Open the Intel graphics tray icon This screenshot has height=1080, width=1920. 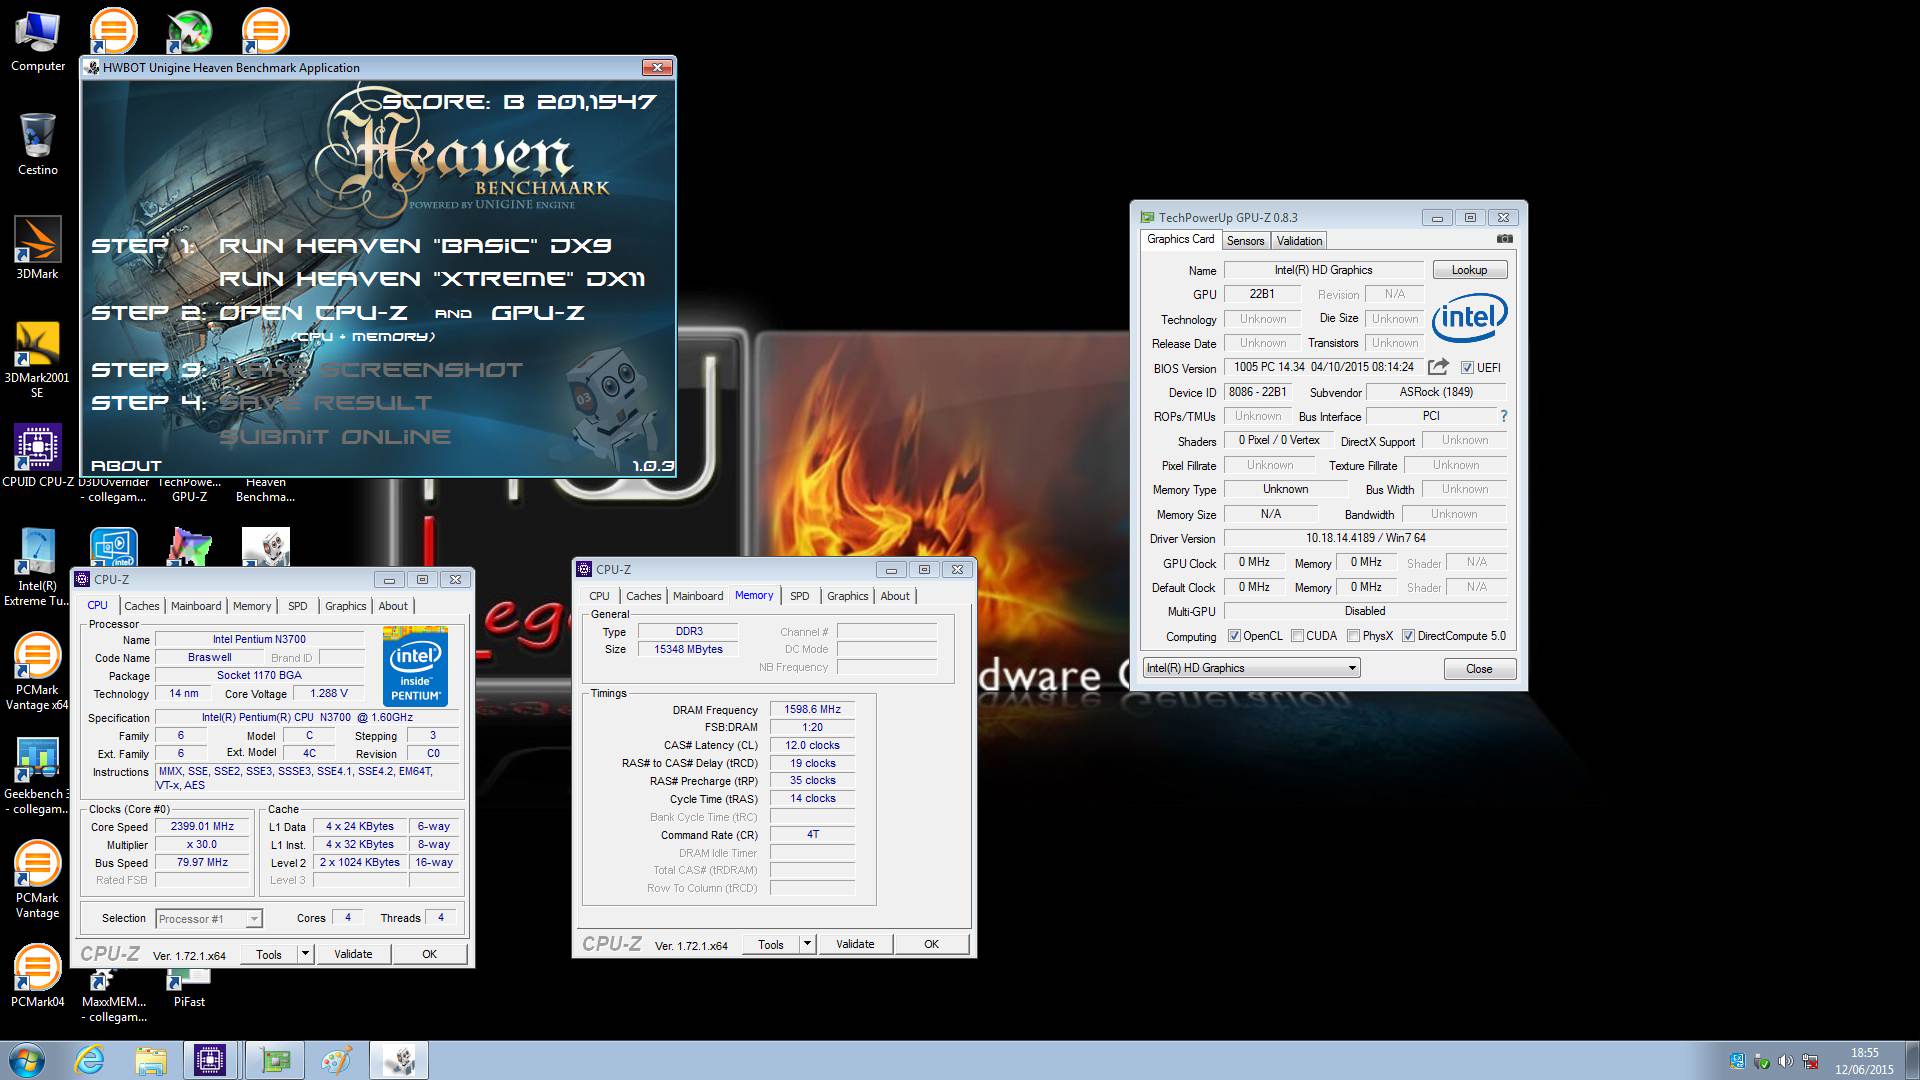pos(1737,1061)
